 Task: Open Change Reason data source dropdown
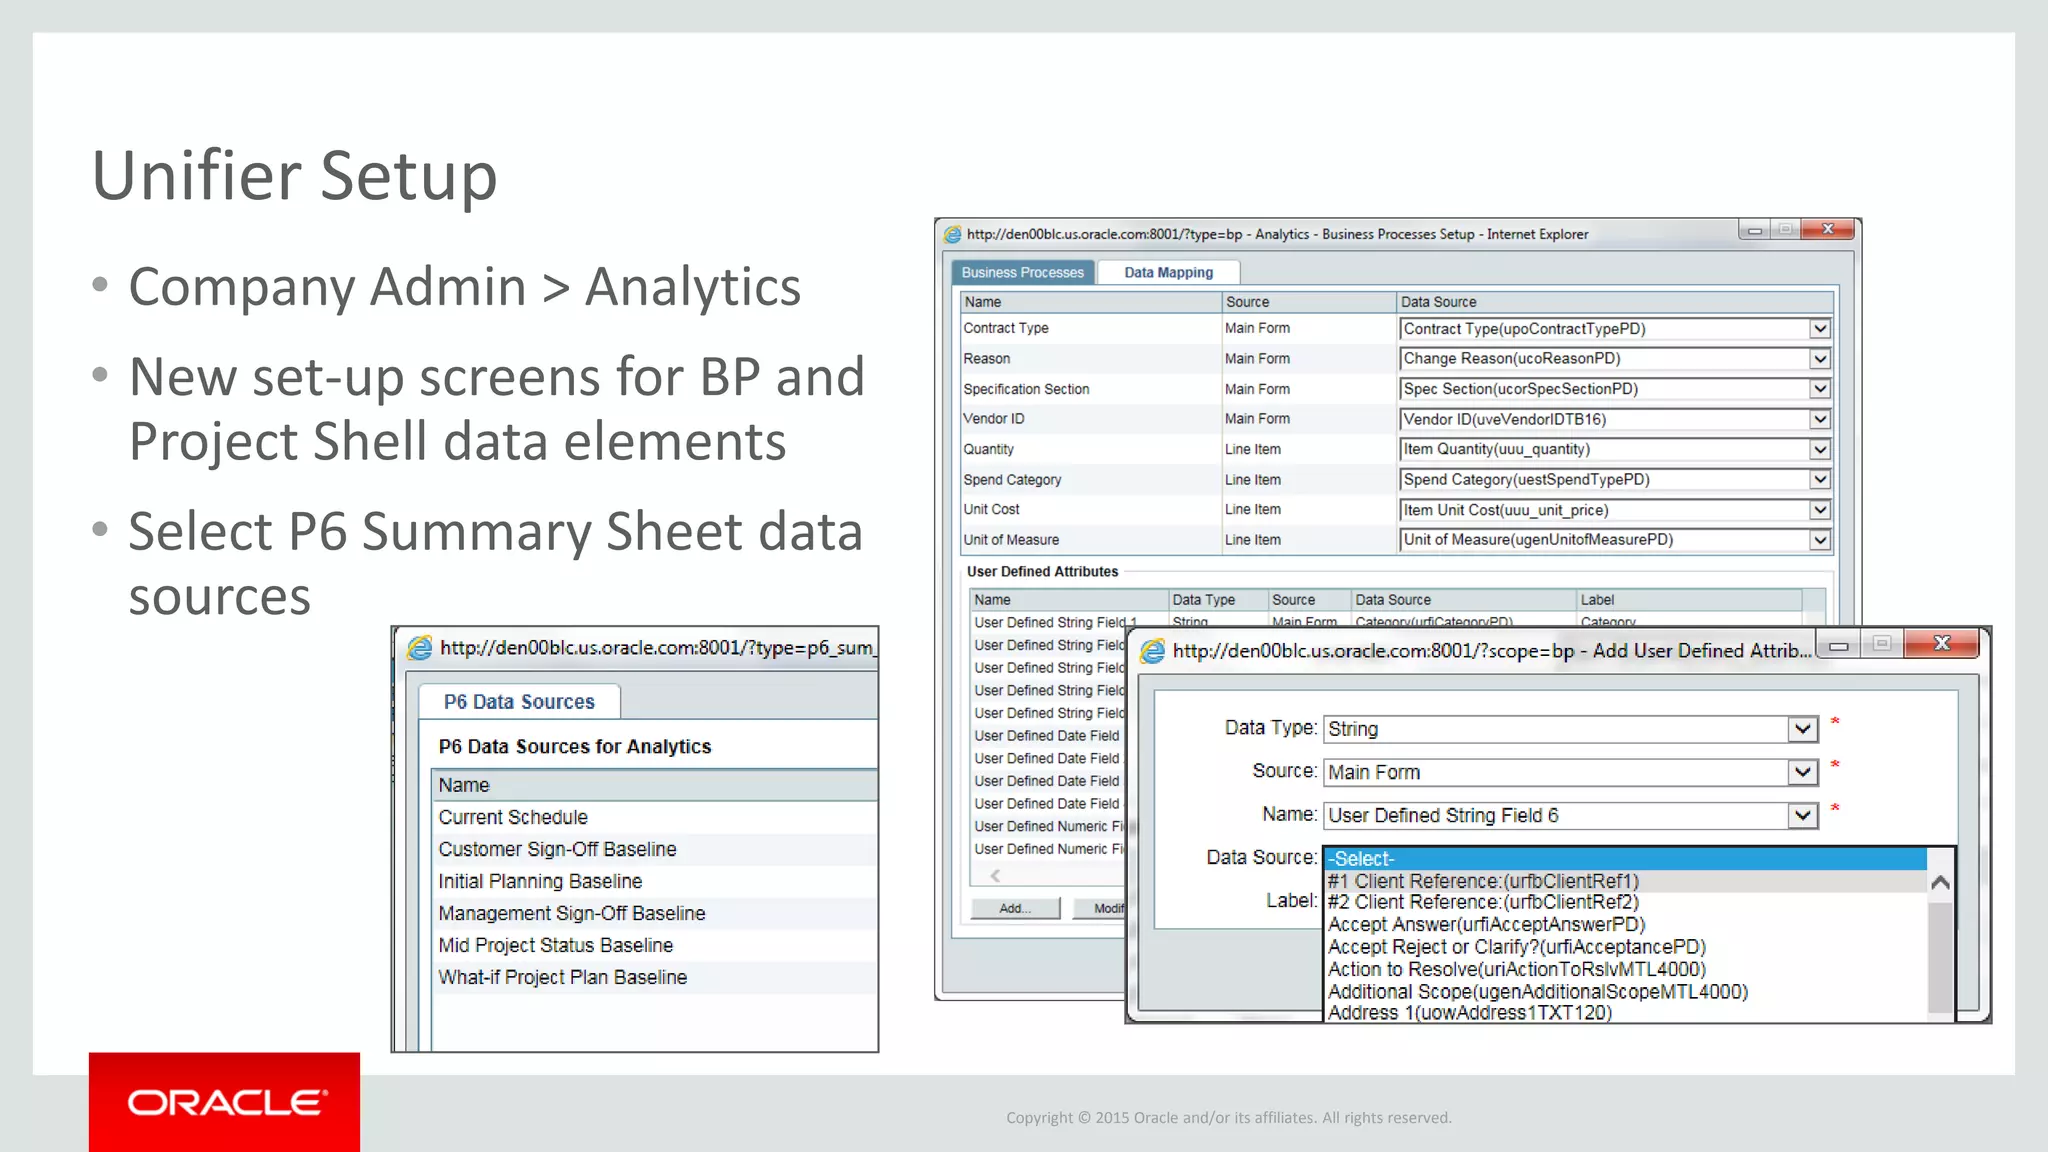click(x=1819, y=359)
